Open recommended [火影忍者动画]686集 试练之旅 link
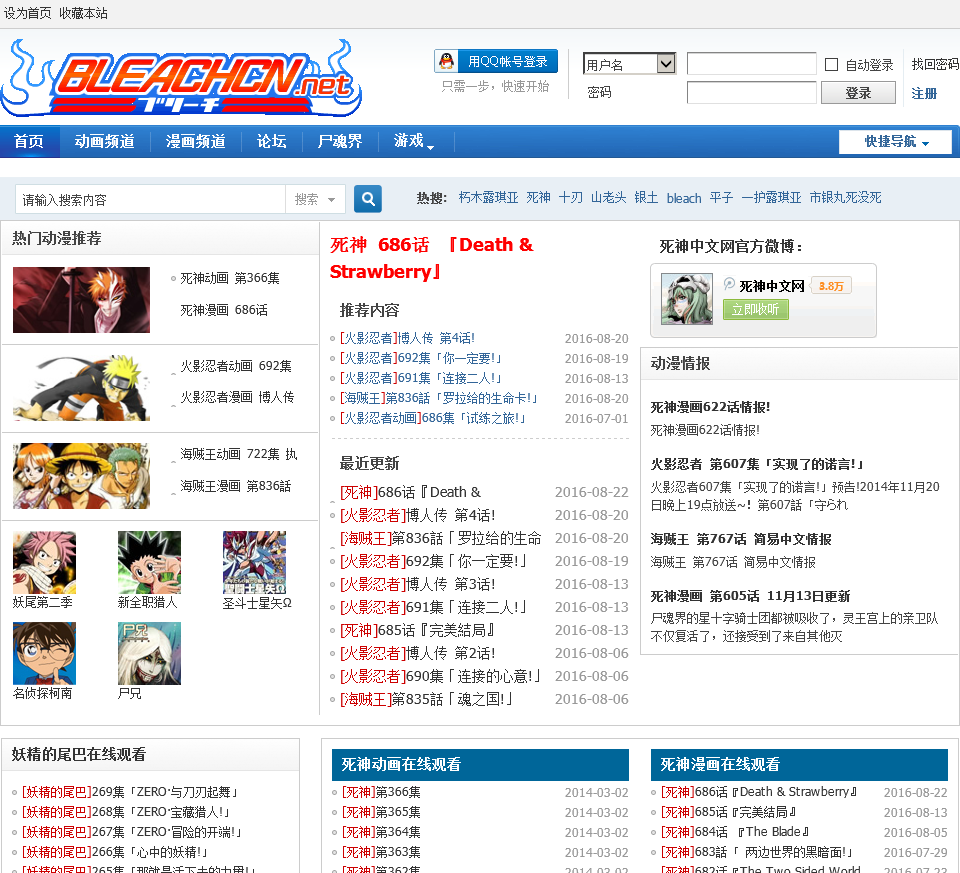 tap(433, 418)
